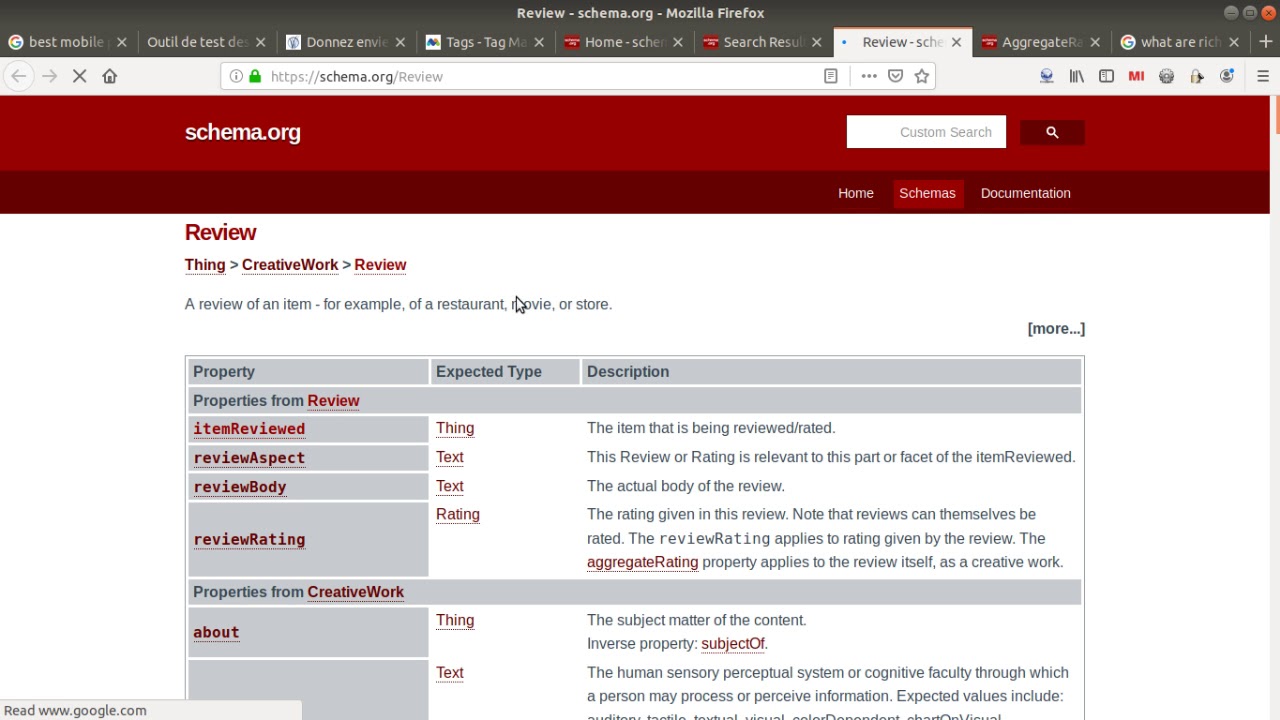Open the reviewAspect property link

pos(249,458)
